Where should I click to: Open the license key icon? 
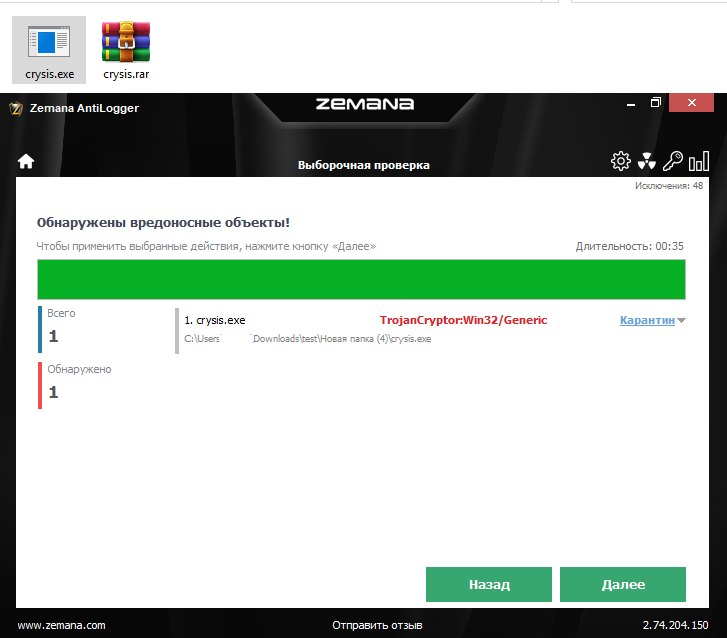673,161
